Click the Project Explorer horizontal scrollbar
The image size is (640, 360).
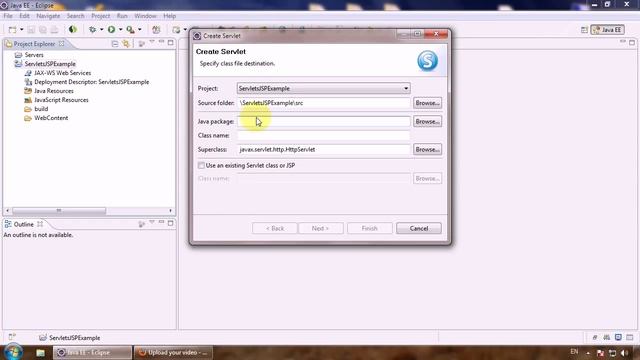(x=59, y=211)
